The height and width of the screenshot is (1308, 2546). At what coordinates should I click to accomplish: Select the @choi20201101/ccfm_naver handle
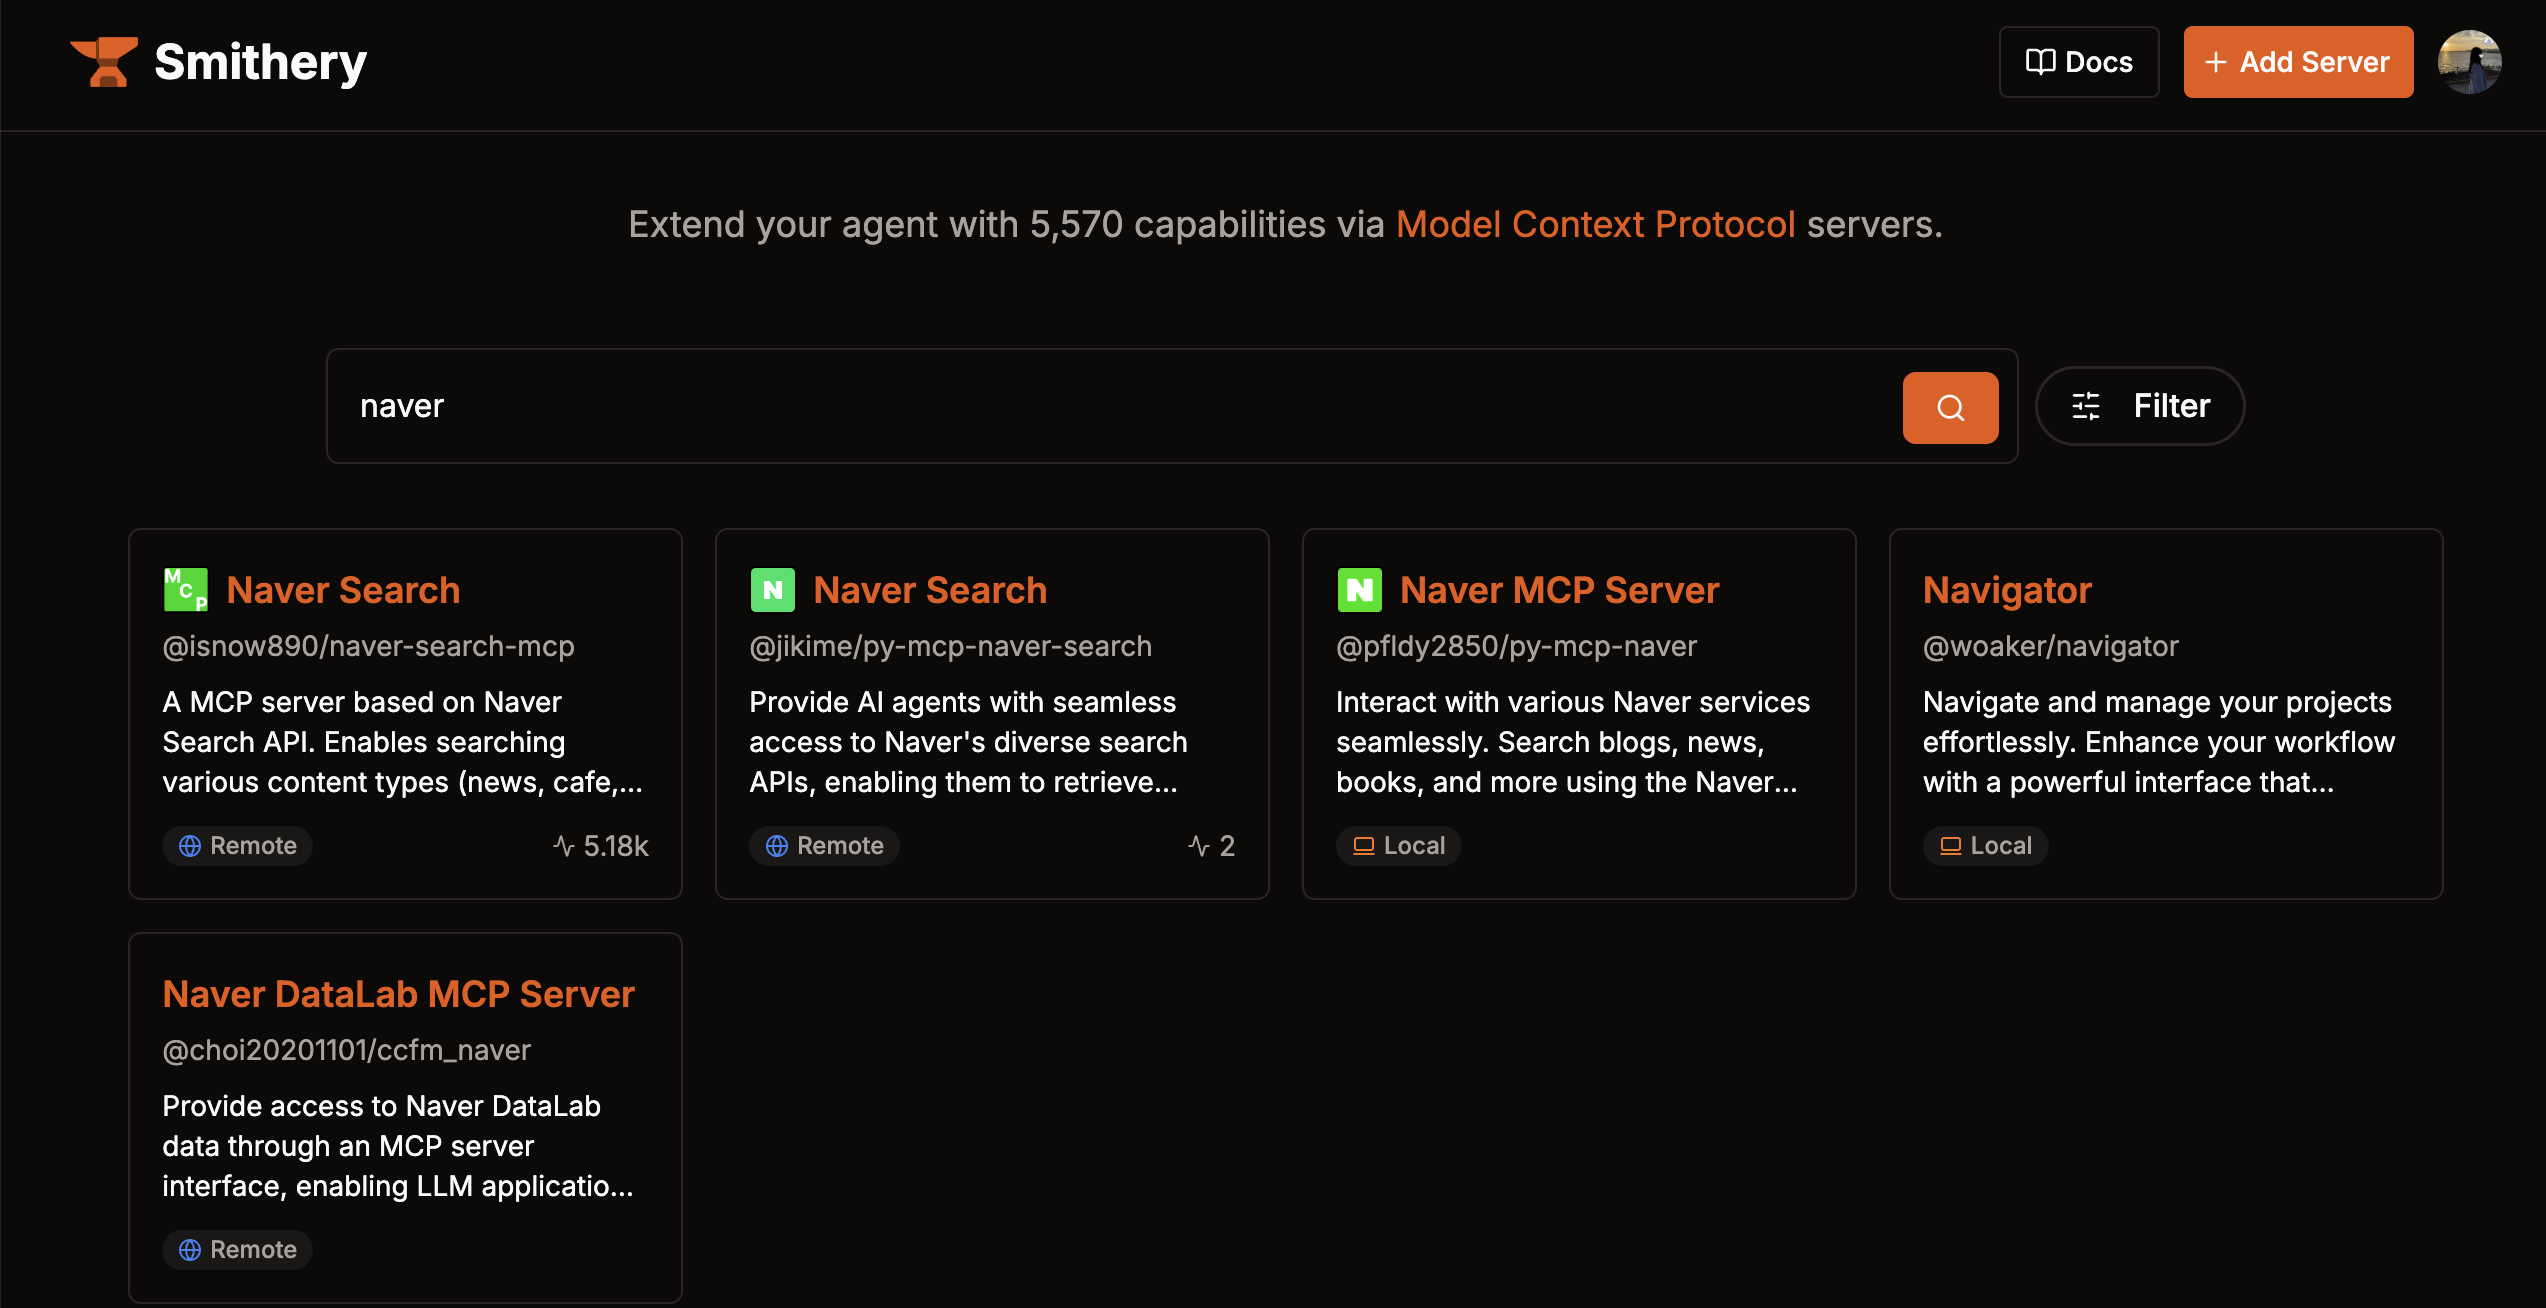pos(346,1050)
